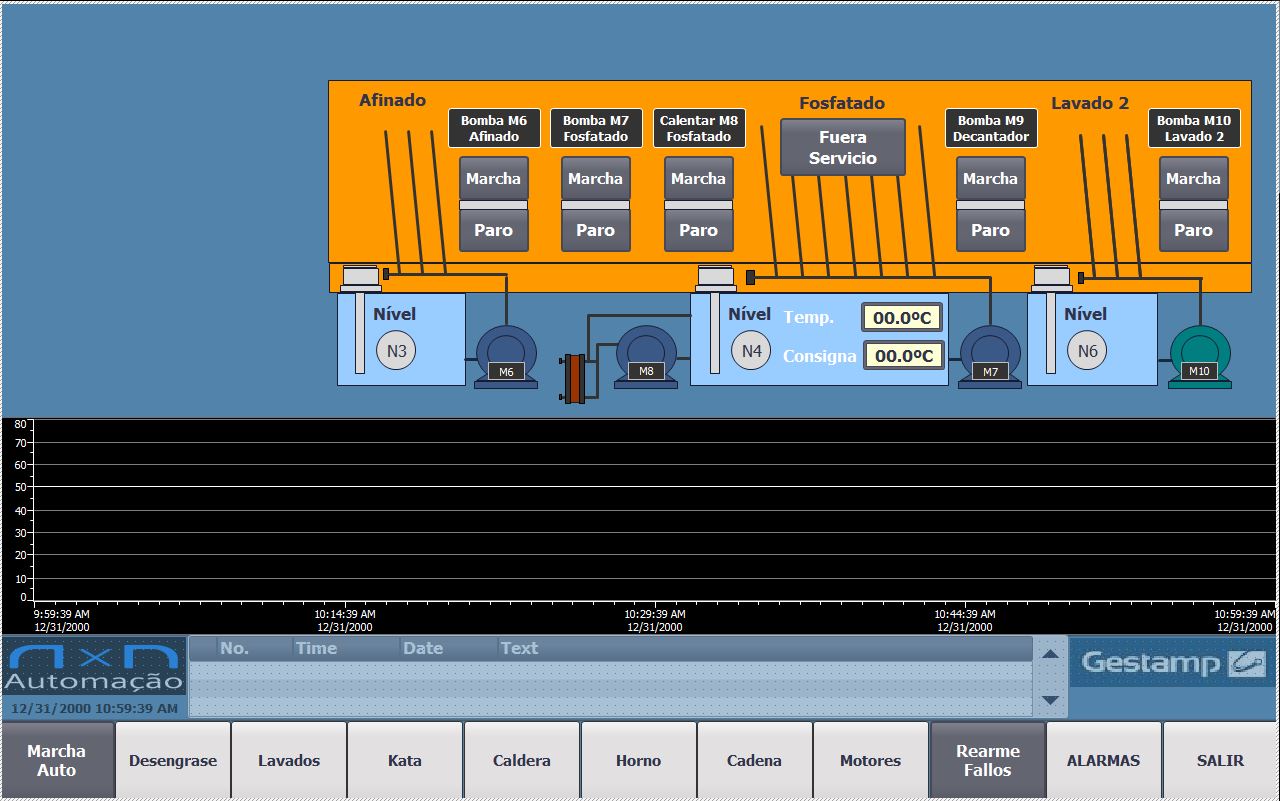Stop Bomba M7 Fosfatado with Paro
Viewport: 1280px width, 801px height.
click(x=595, y=230)
